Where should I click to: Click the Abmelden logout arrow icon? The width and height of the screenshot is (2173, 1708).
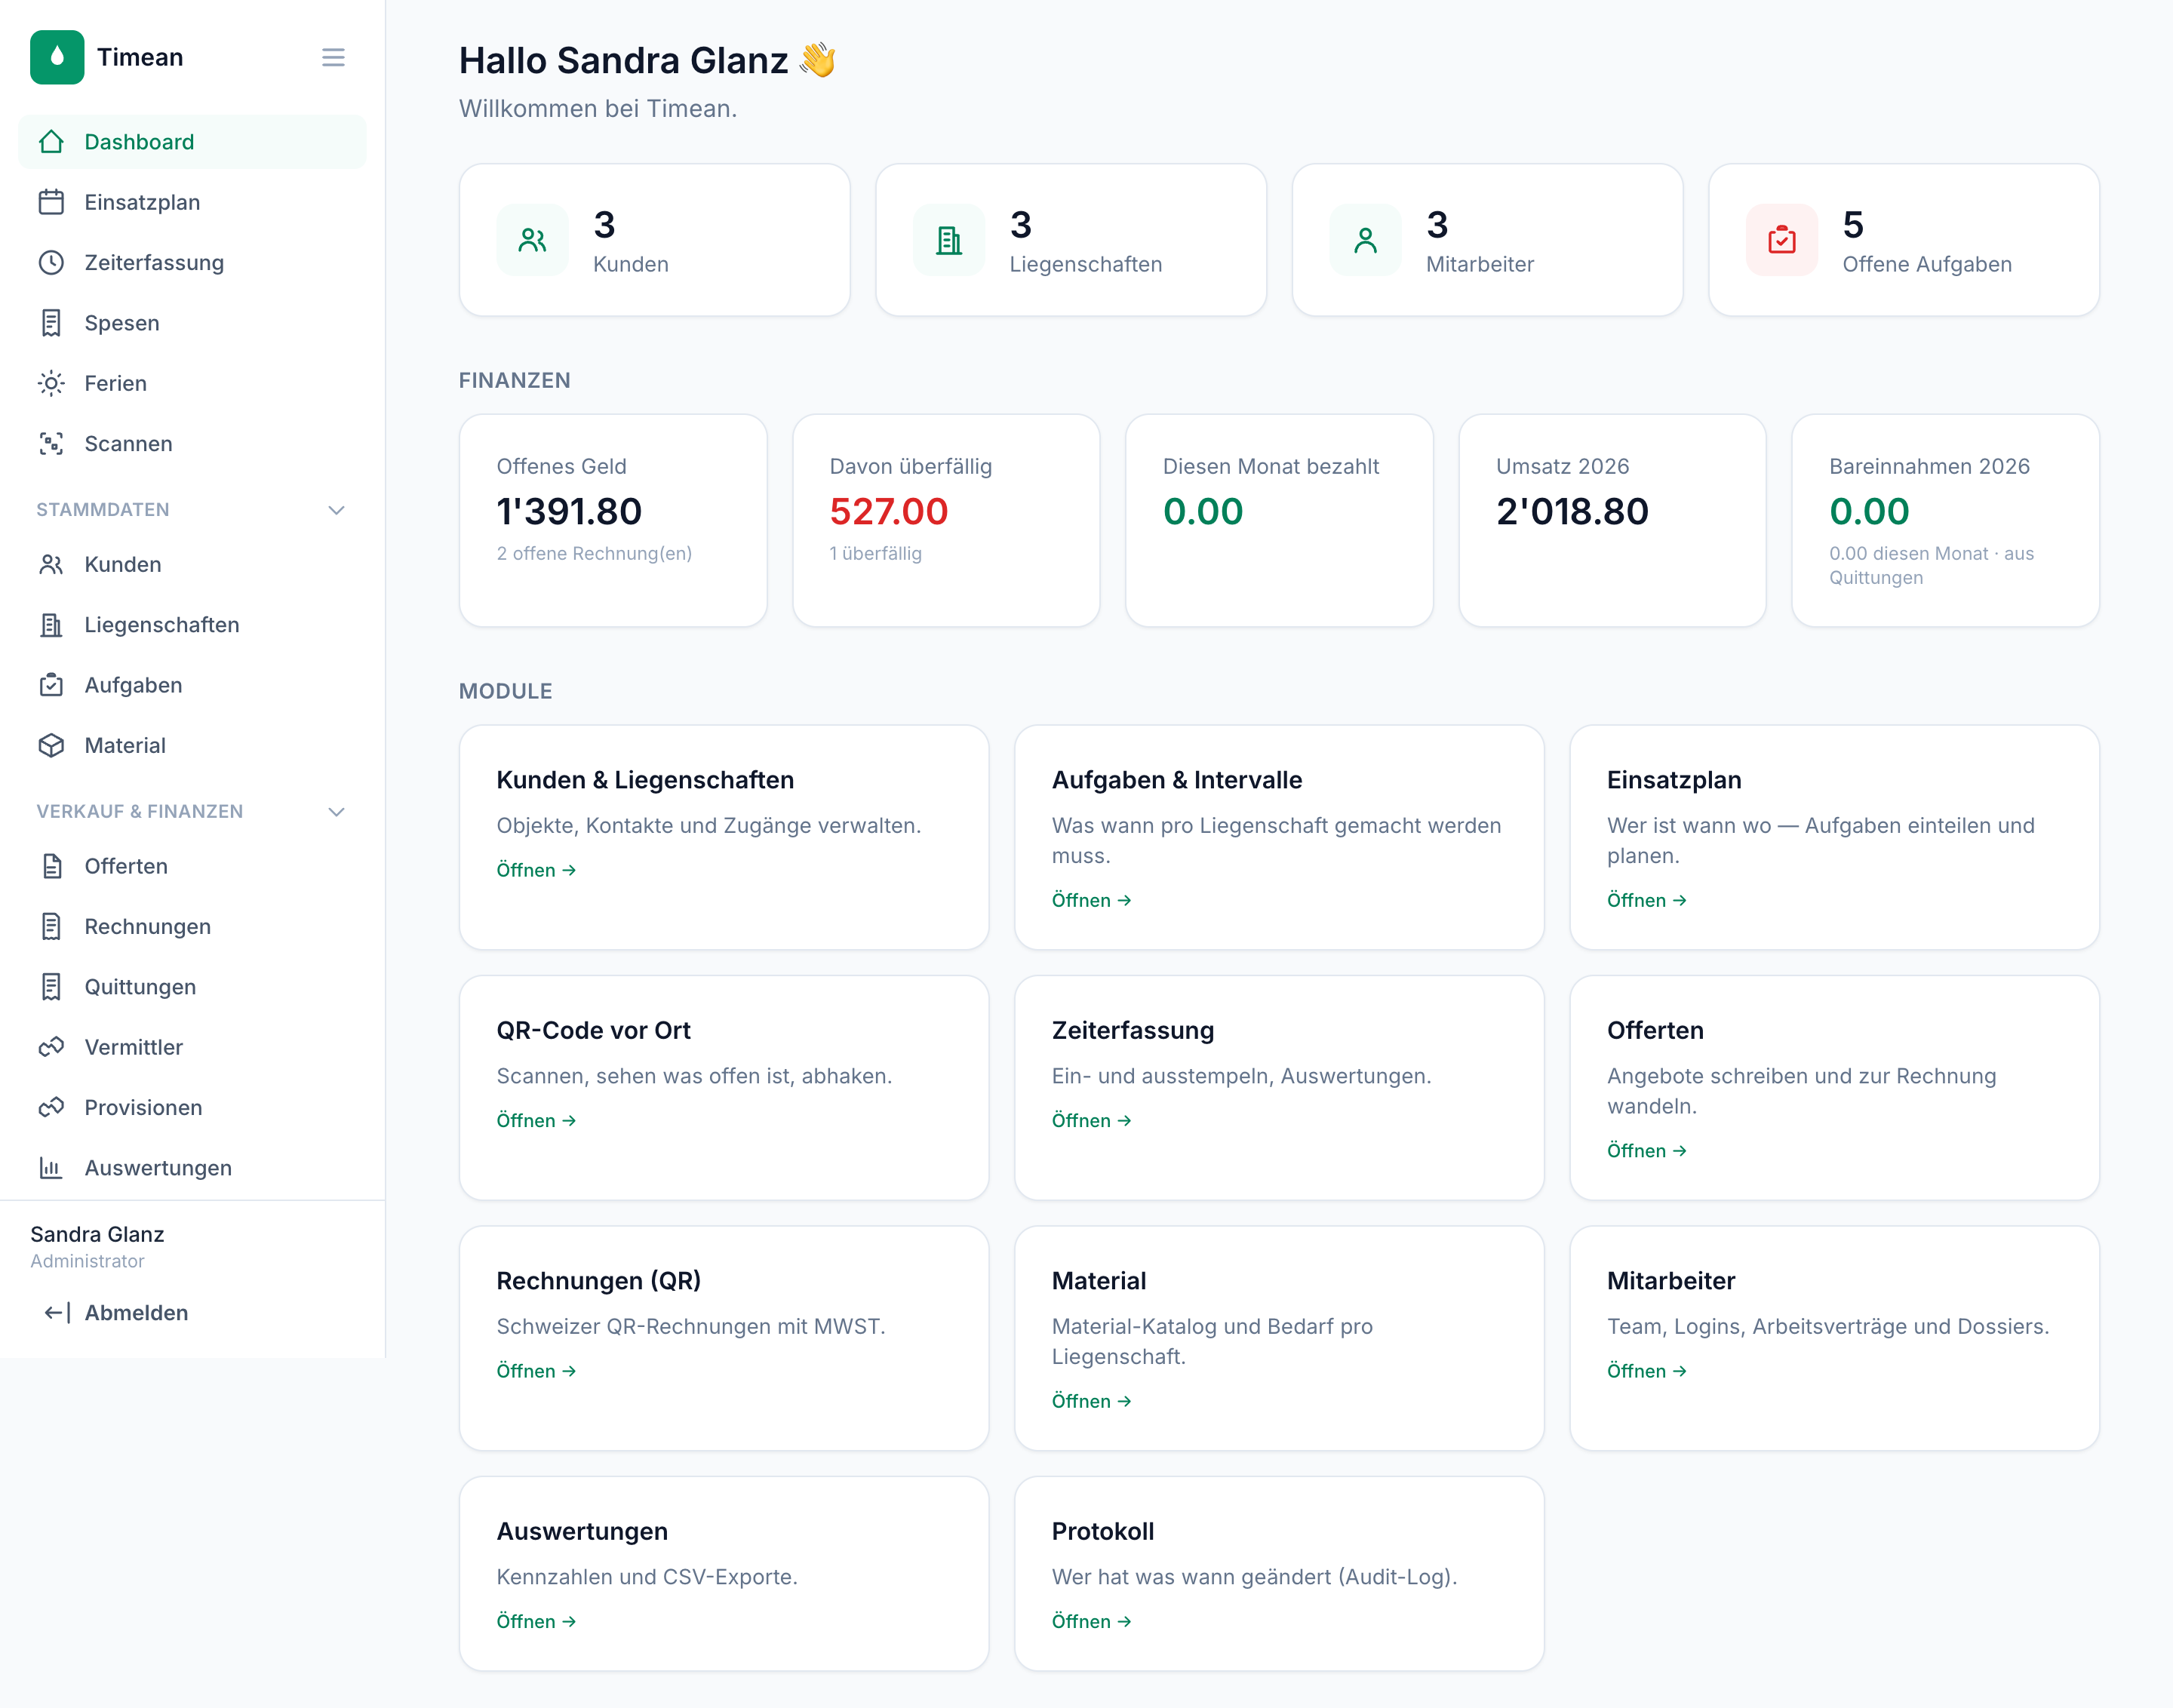pos(57,1312)
